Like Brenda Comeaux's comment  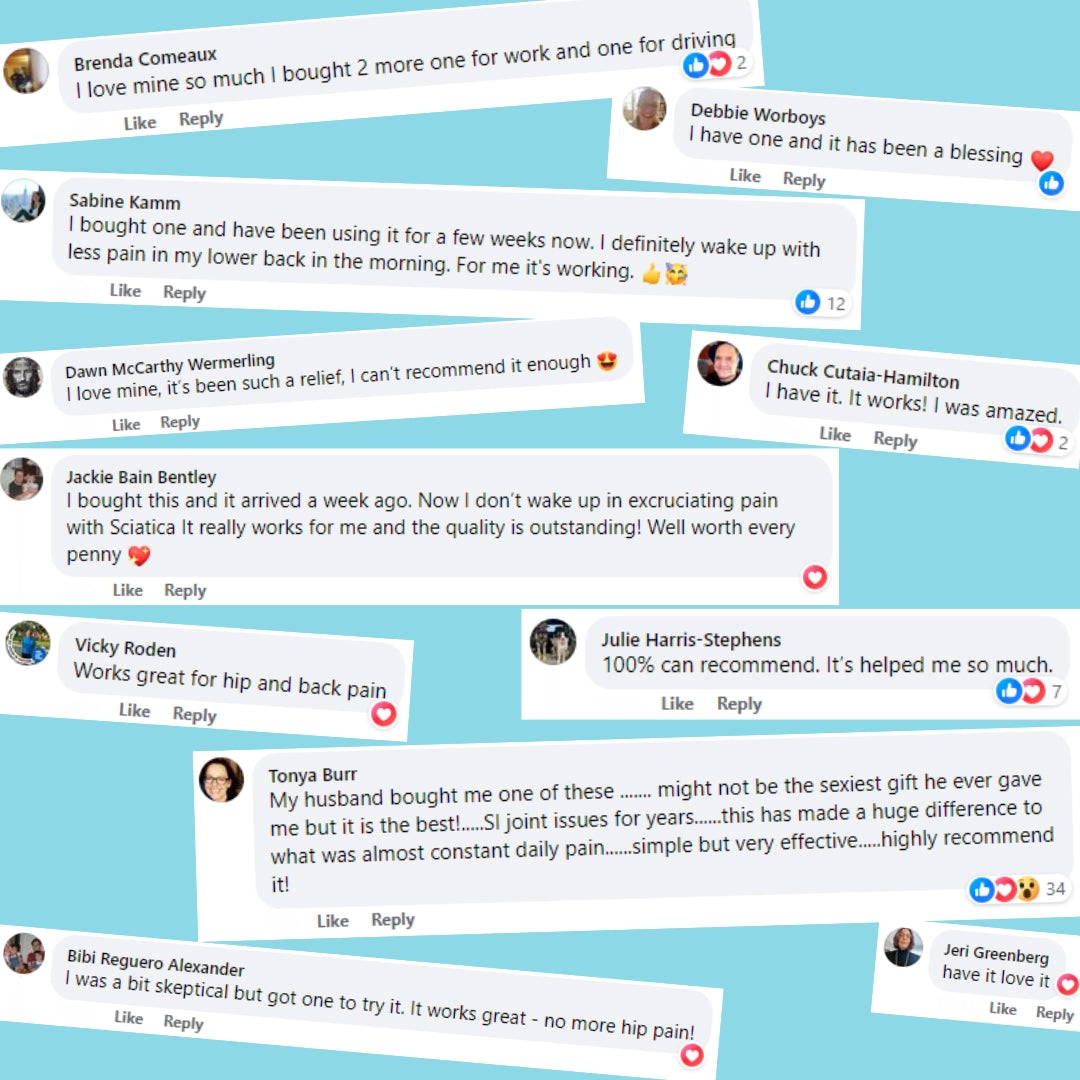point(140,123)
